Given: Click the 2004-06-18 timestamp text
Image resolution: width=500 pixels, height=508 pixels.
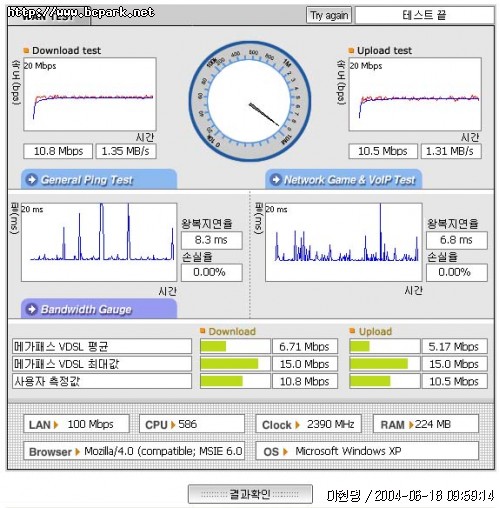Looking at the screenshot, I should point(434,496).
